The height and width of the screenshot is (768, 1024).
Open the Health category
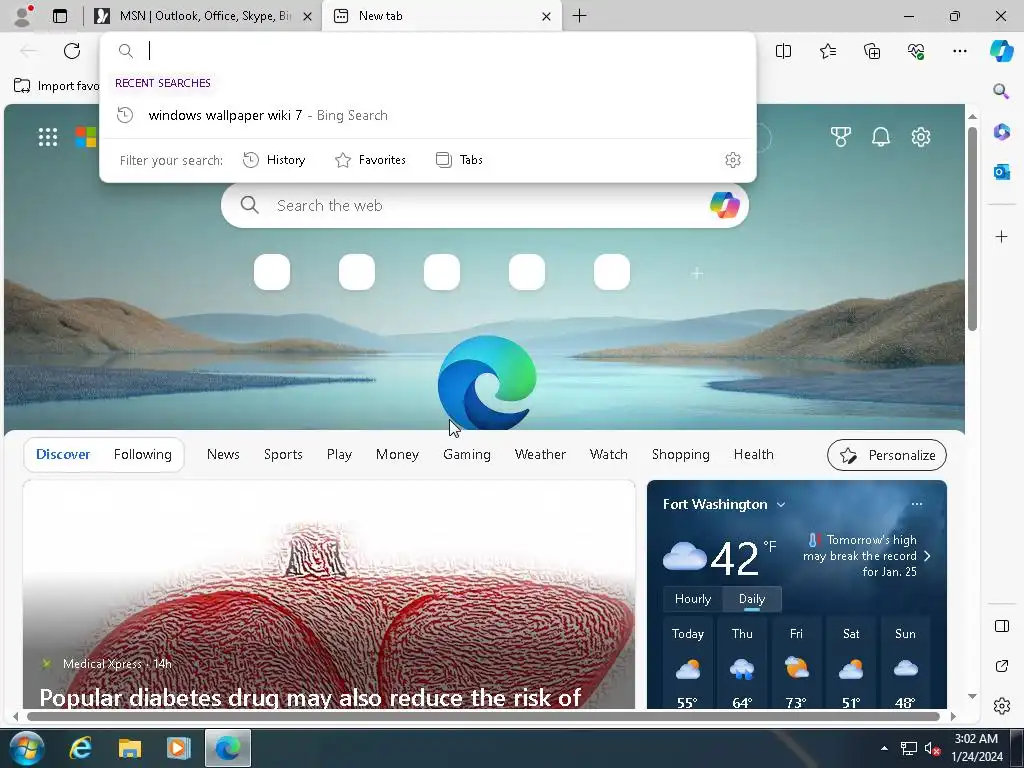pyautogui.click(x=753, y=454)
